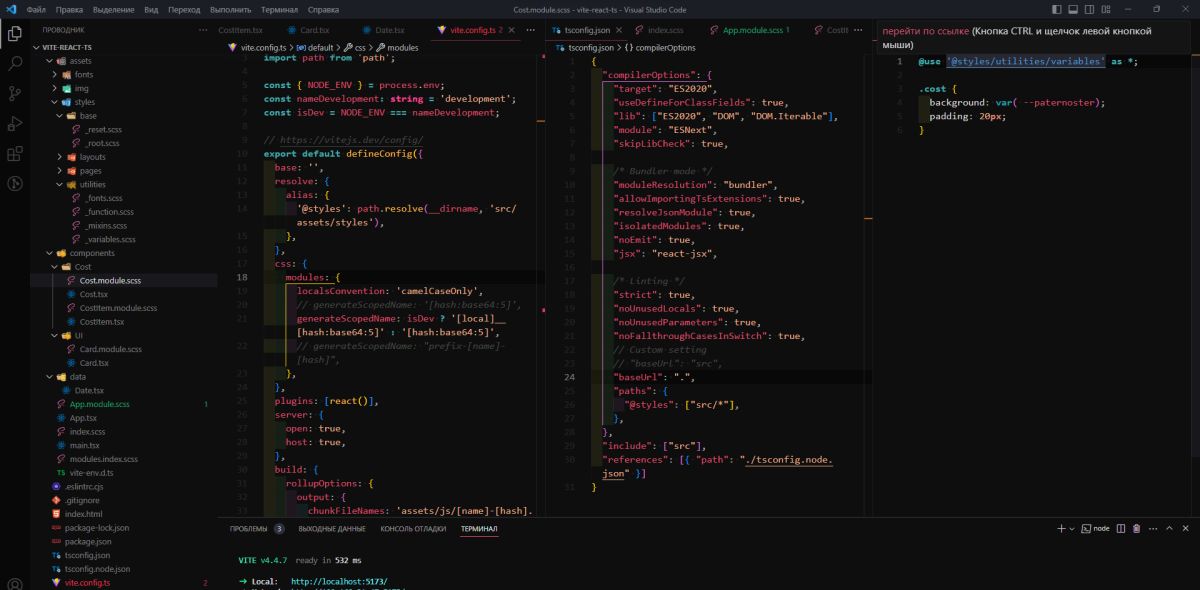Click compilerOptions breadcrumb in tsconfig.json
Image resolution: width=1200 pixels, height=590 pixels.
pyautogui.click(x=661, y=47)
